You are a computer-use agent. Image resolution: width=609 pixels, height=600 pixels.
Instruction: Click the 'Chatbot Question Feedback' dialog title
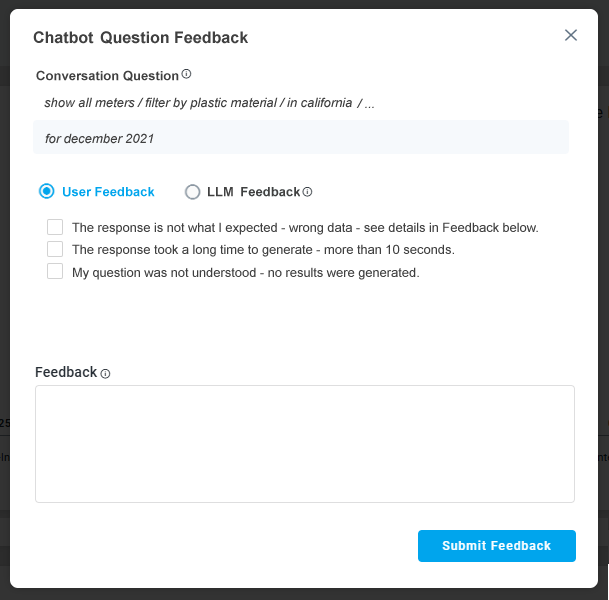140,38
